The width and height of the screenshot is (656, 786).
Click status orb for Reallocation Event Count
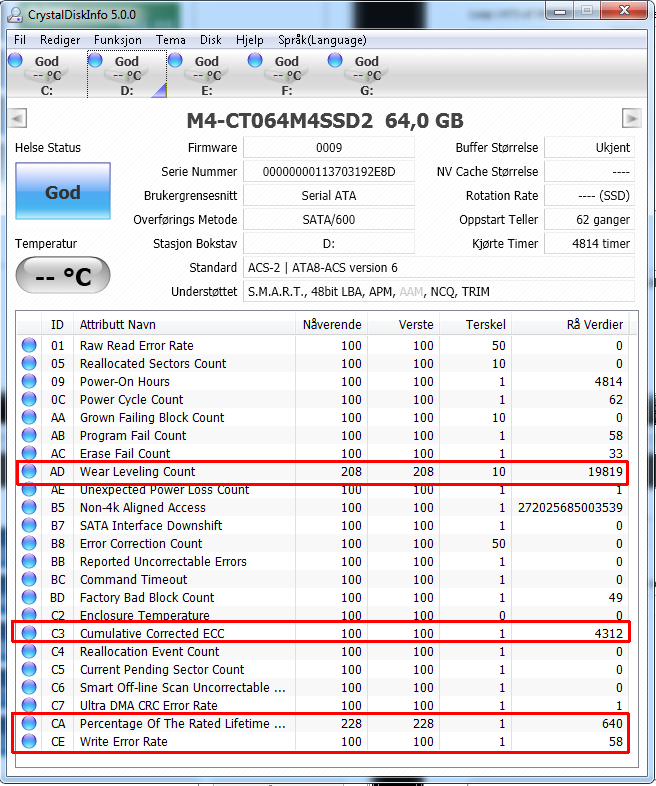click(x=29, y=651)
